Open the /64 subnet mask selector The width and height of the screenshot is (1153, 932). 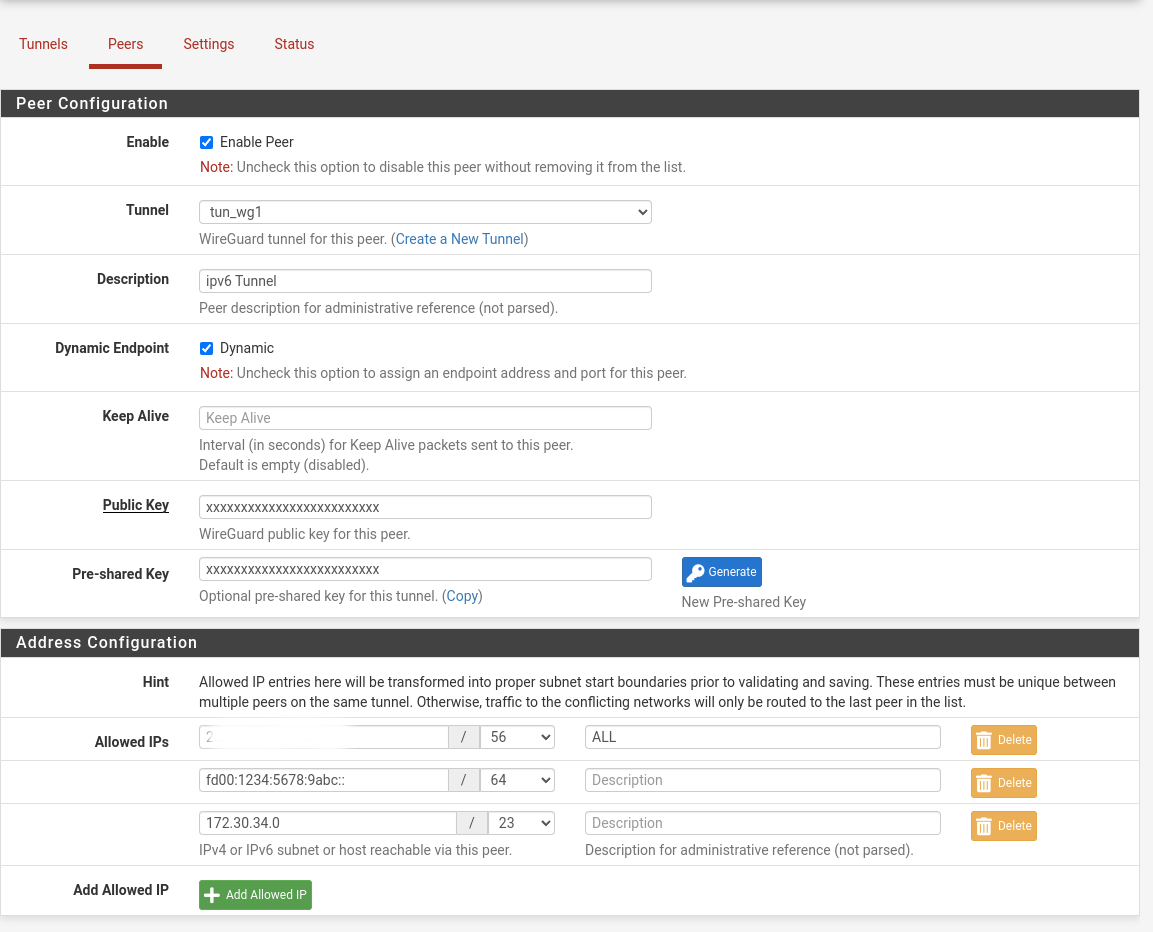coord(517,779)
